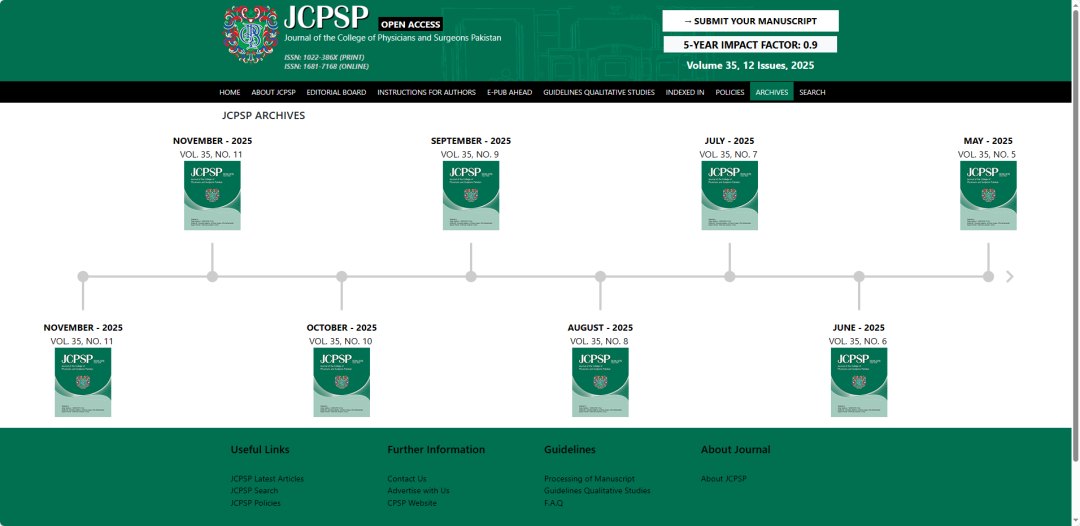Click the September 2025 timeline dot
This screenshot has height=526, width=1080.
[471, 277]
